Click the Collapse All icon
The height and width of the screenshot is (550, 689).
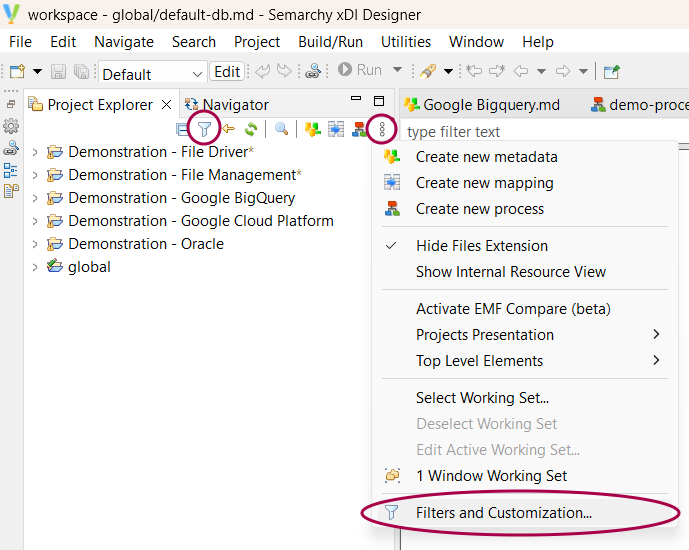pyautogui.click(x=181, y=130)
